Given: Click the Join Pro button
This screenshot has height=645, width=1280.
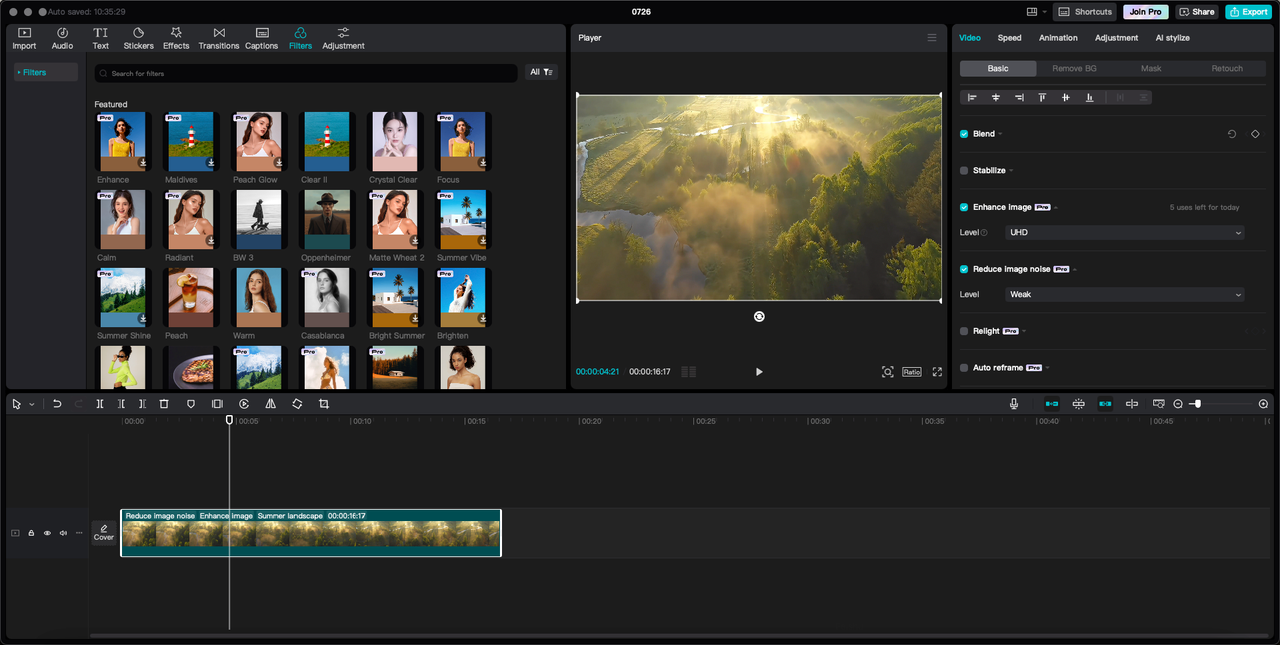Looking at the screenshot, I should (1146, 12).
